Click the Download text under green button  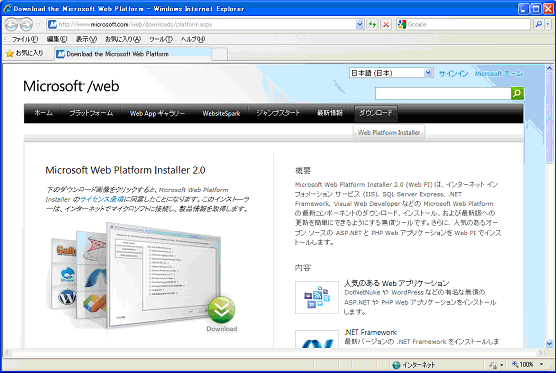click(222, 329)
